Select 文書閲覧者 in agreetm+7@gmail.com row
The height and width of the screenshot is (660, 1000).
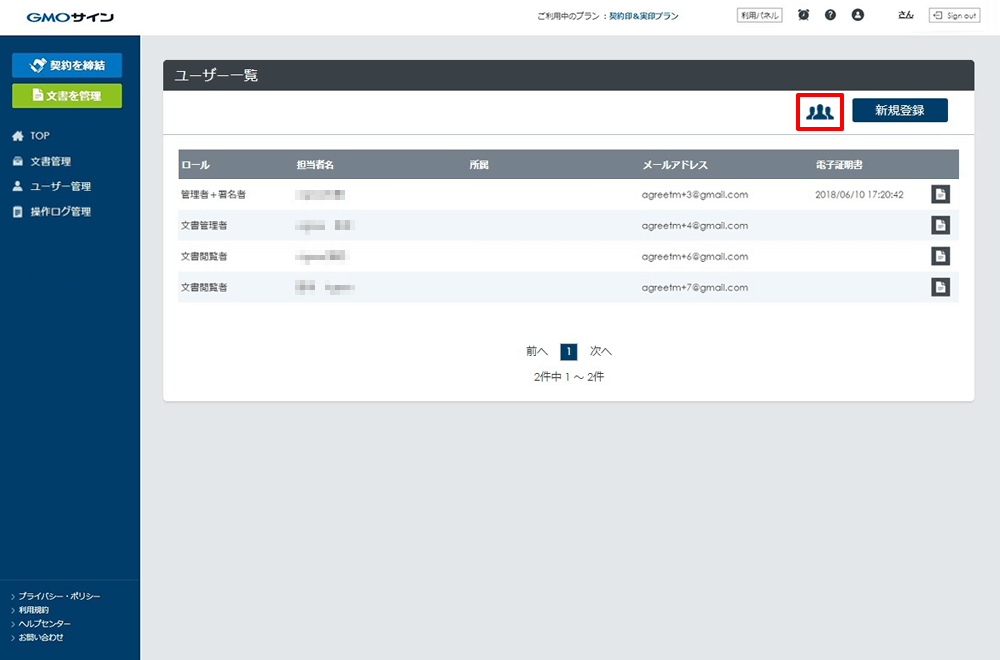point(204,287)
